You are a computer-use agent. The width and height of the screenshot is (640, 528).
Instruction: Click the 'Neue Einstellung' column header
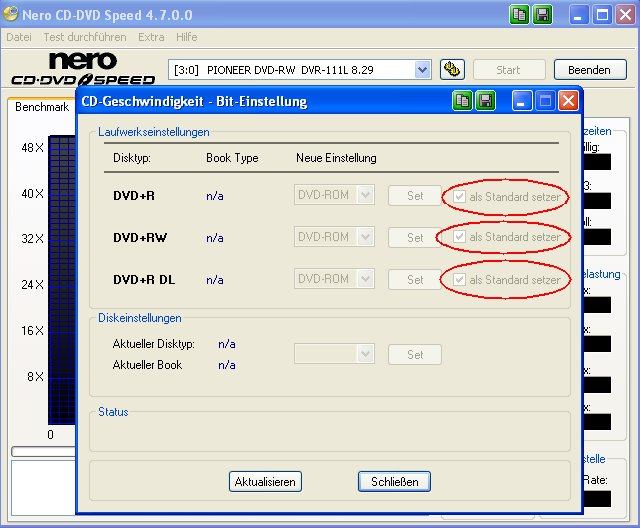pyautogui.click(x=336, y=158)
